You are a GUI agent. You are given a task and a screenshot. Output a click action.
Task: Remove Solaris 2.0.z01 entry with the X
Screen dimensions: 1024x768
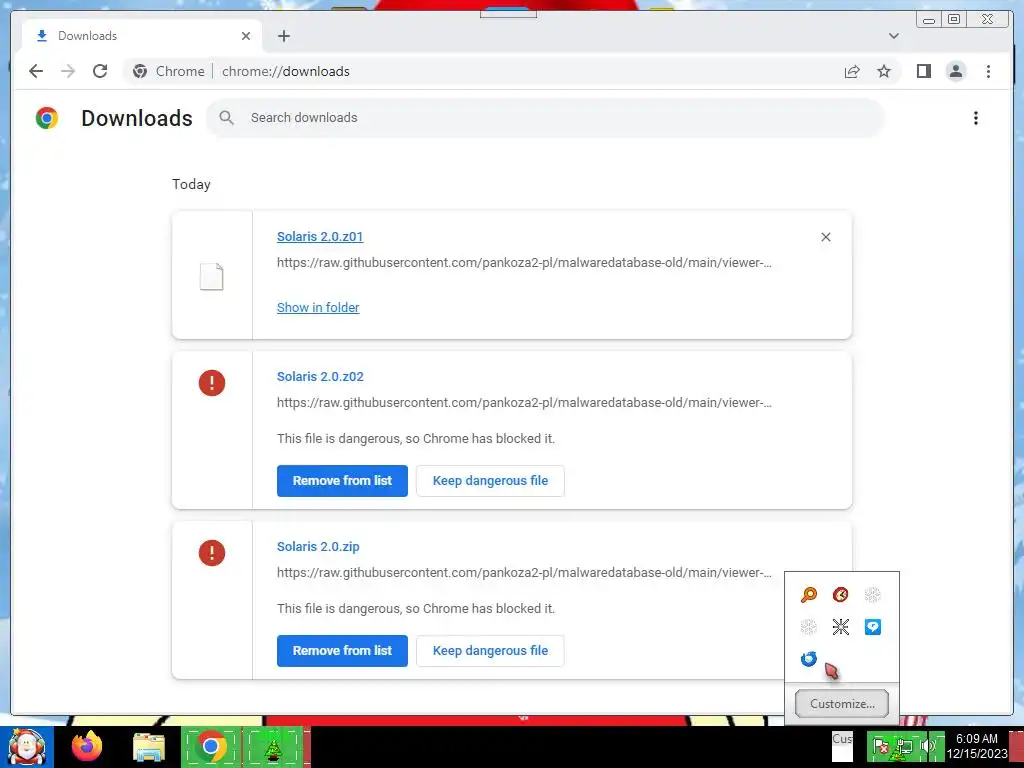825,237
